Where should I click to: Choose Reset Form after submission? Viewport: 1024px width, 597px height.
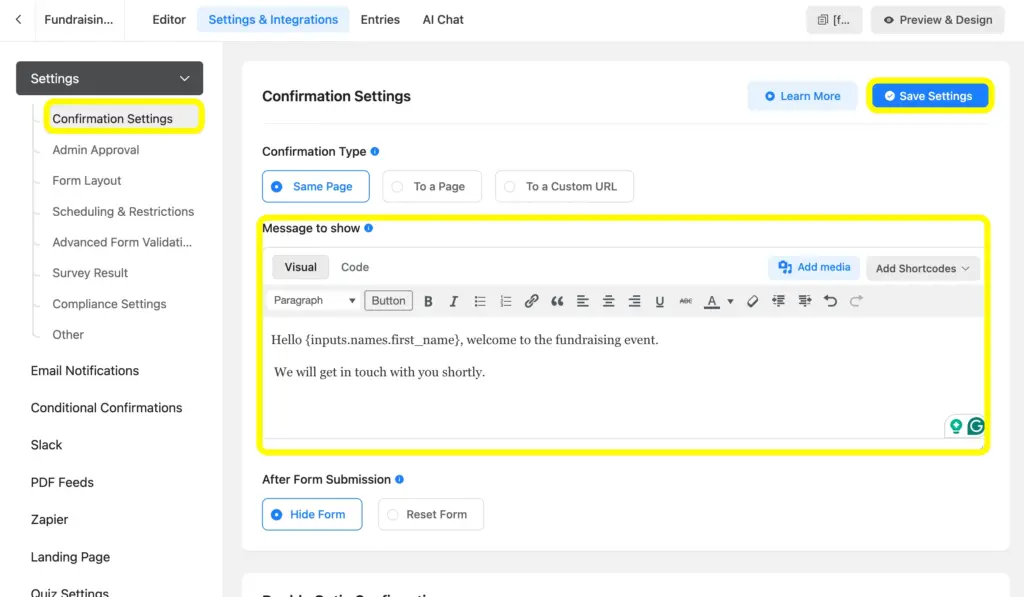(431, 515)
